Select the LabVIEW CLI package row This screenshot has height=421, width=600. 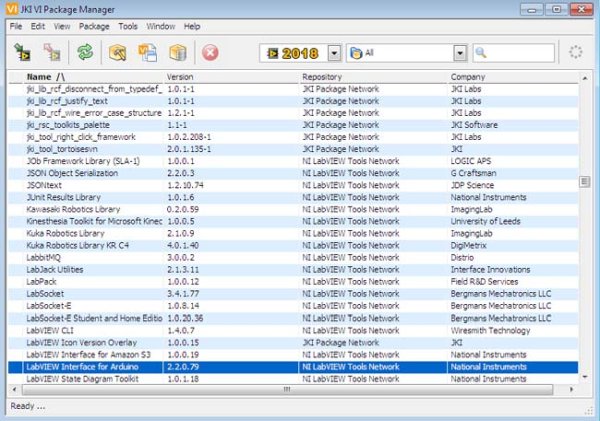pos(293,330)
